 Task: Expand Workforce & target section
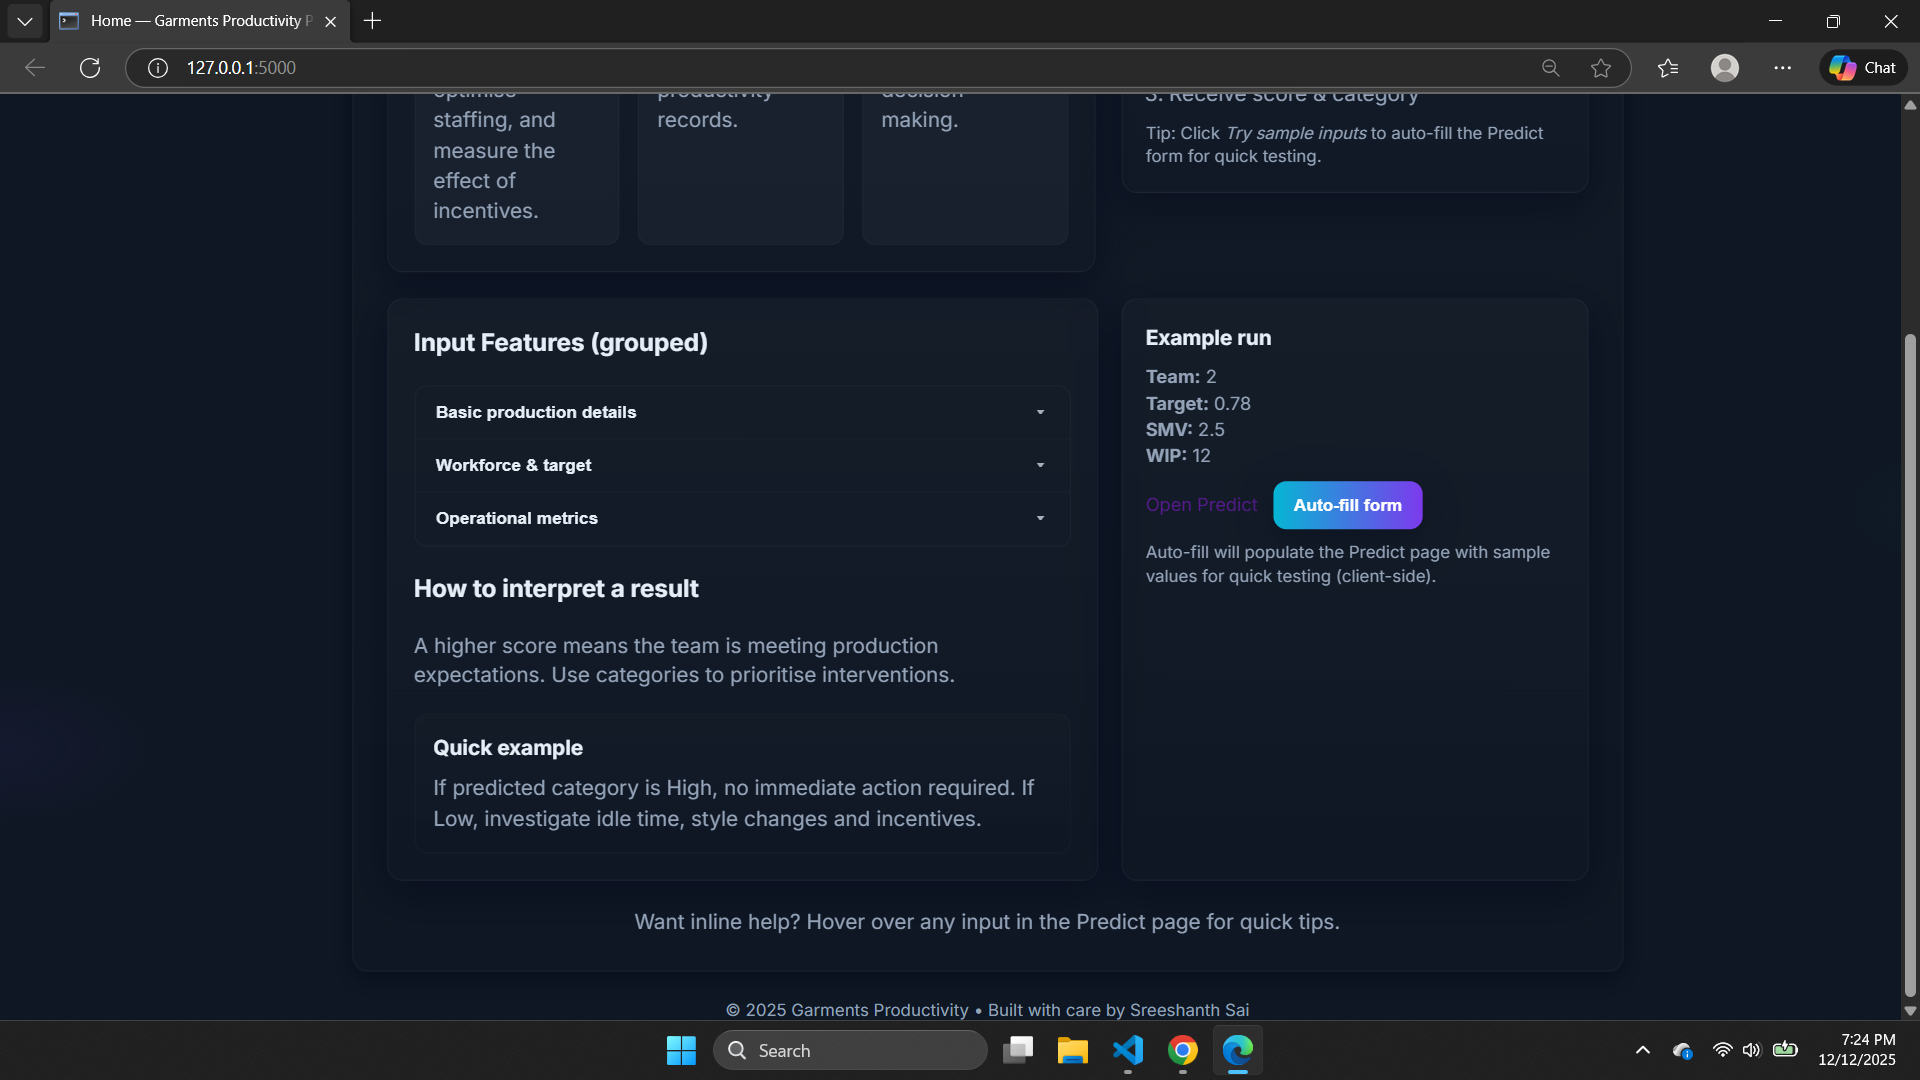point(741,465)
